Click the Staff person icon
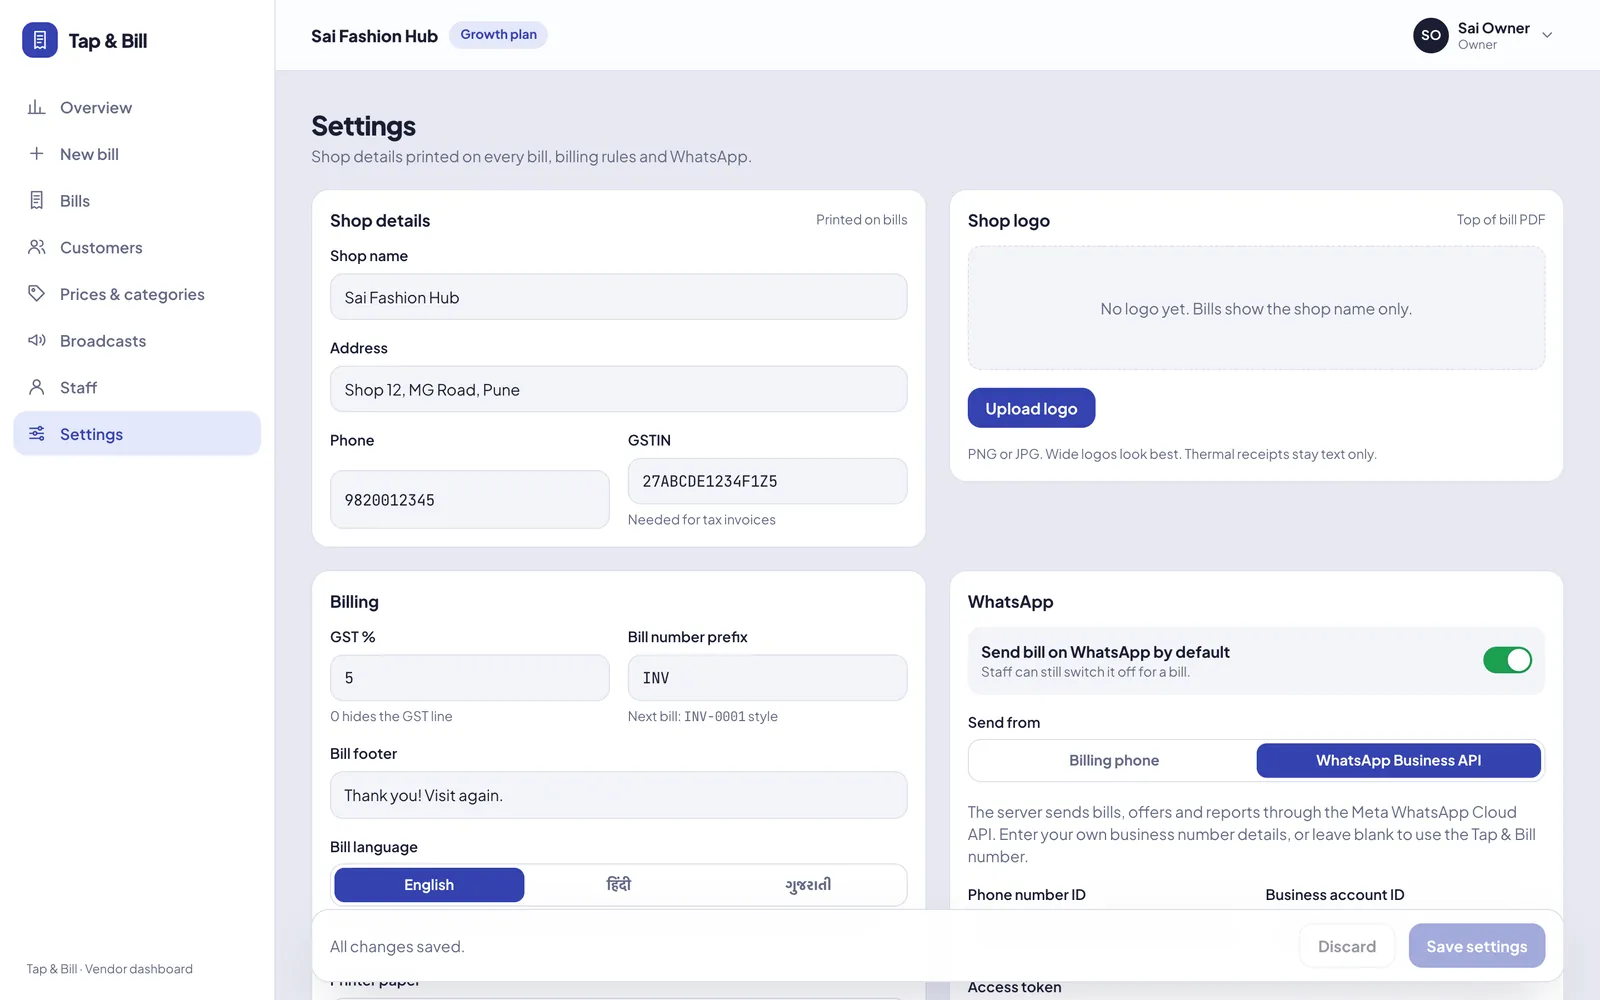Screen dimensions: 1600x1000 coord(37,387)
